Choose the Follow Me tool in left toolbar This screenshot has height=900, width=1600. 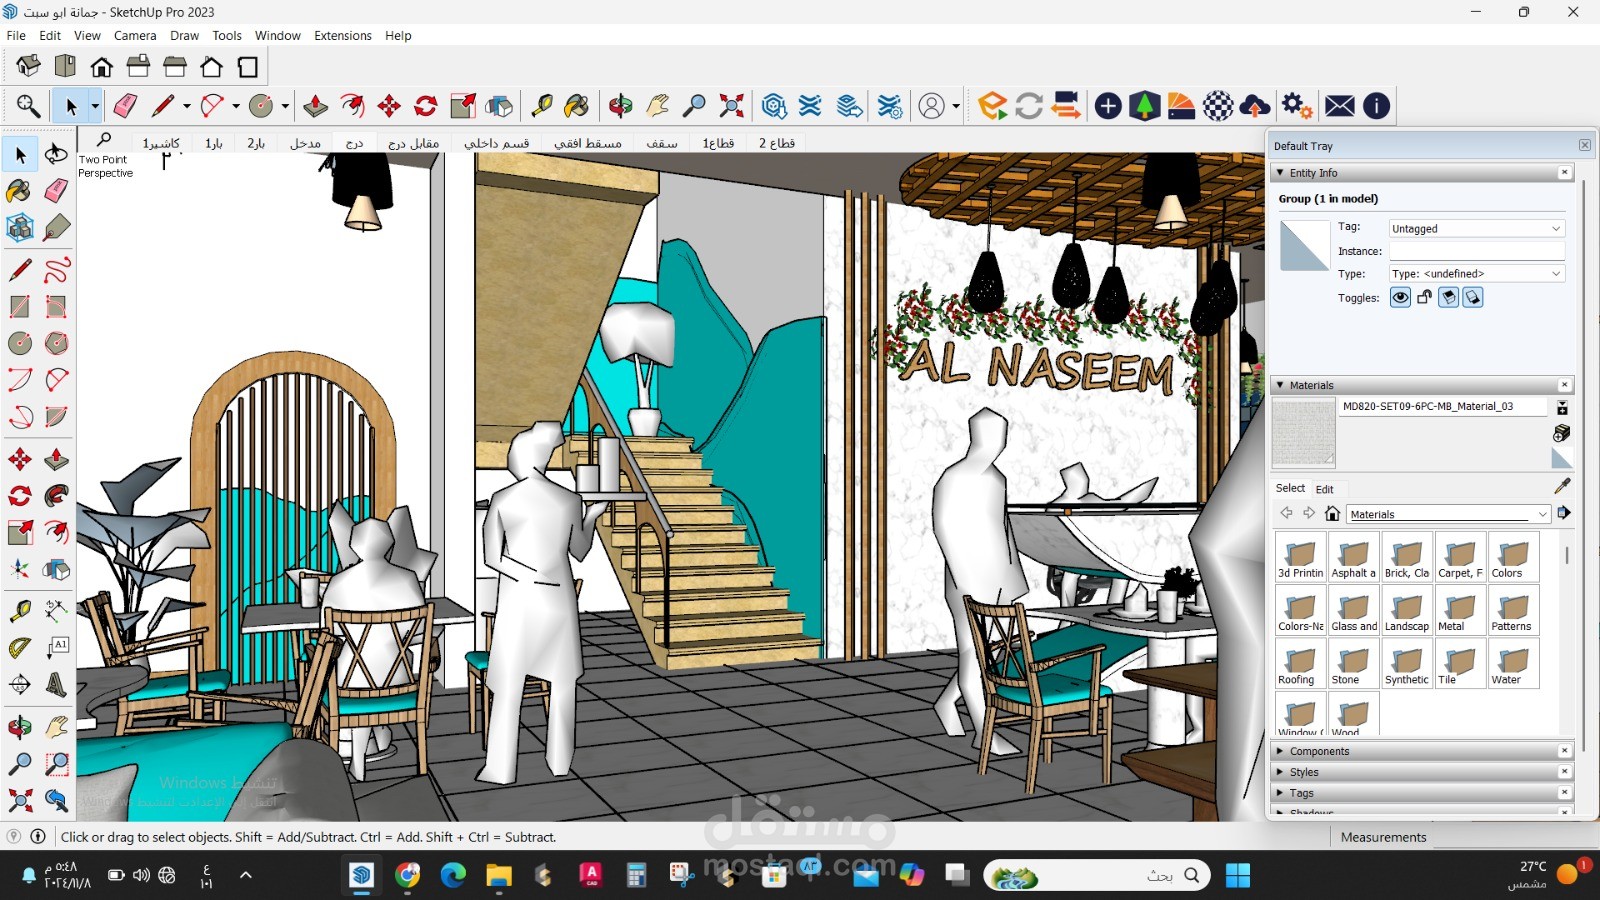coord(57,496)
